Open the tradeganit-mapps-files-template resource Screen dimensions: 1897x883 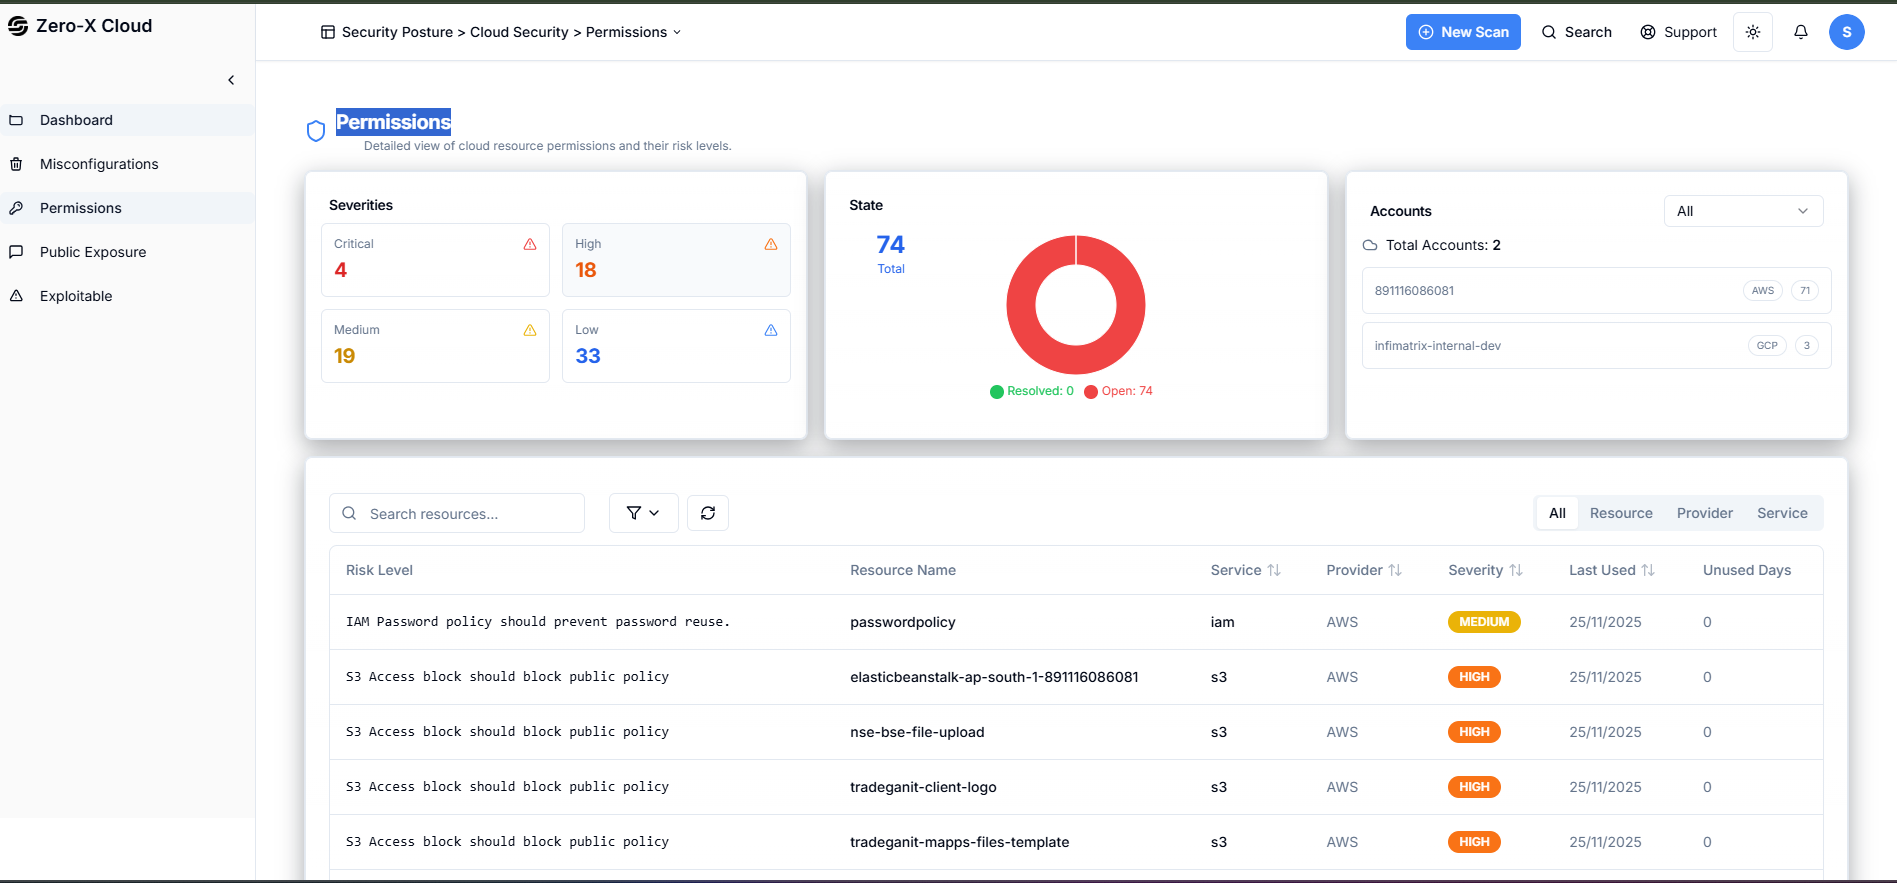[x=959, y=842]
